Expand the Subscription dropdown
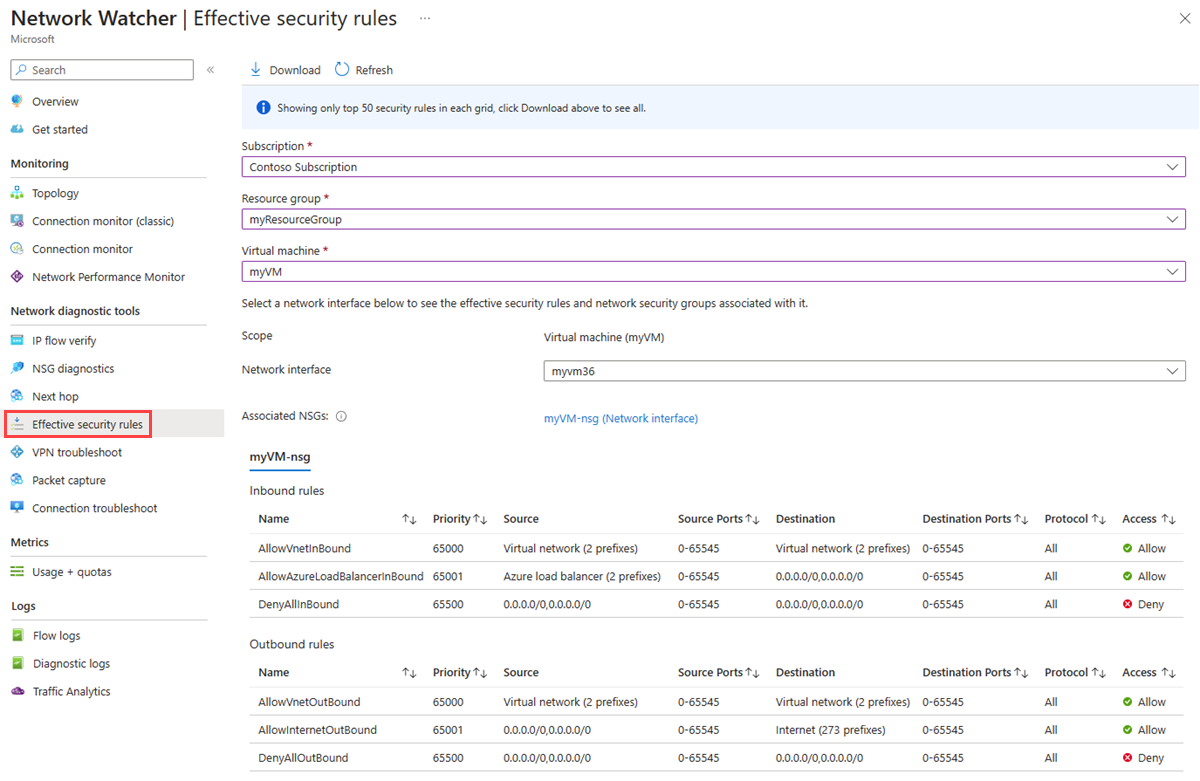This screenshot has width=1200, height=781. (x=713, y=167)
